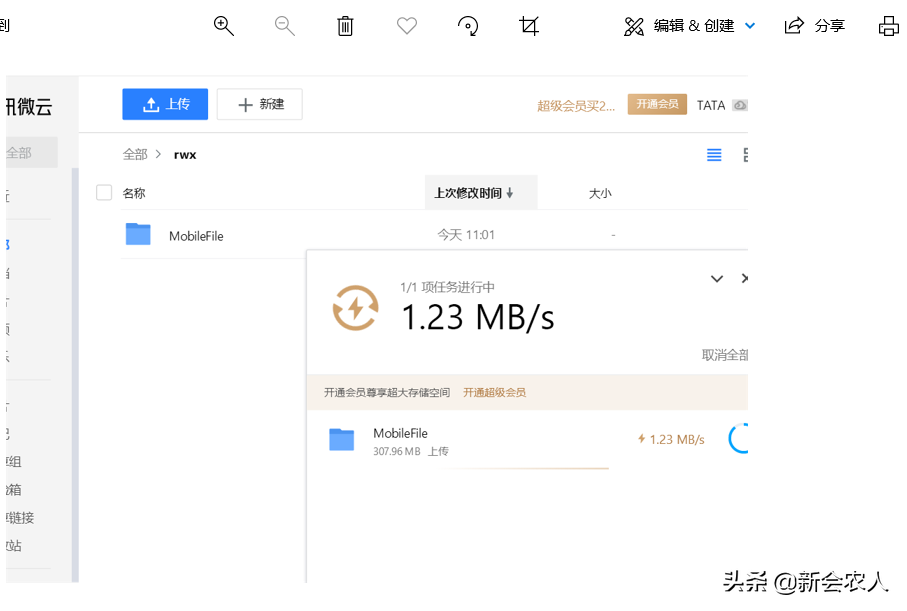Click the trash icon to delete the photo
Viewport: 907px width, 611px height.
click(345, 25)
